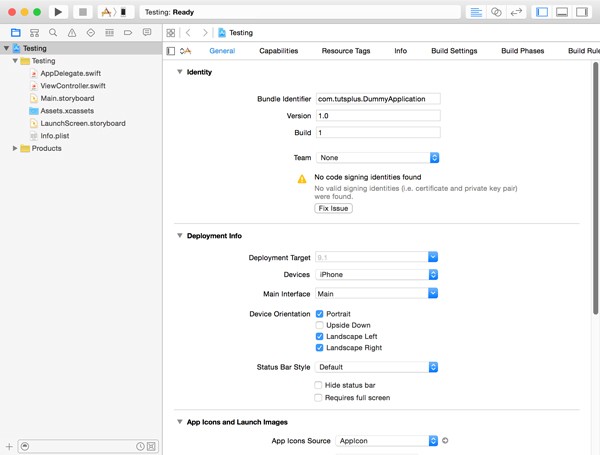Image resolution: width=600 pixels, height=455 pixels.
Task: Select the Project navigator icon
Action: click(16, 33)
